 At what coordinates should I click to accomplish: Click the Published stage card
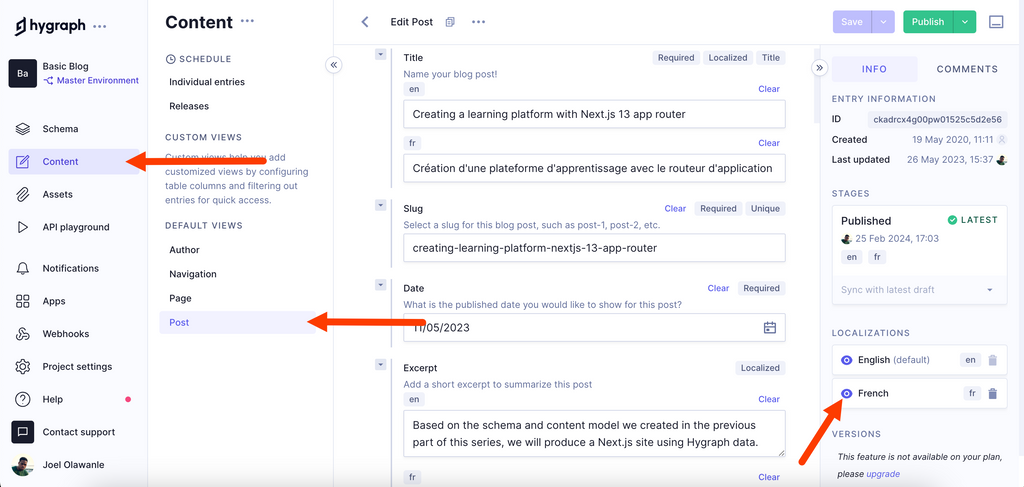920,255
